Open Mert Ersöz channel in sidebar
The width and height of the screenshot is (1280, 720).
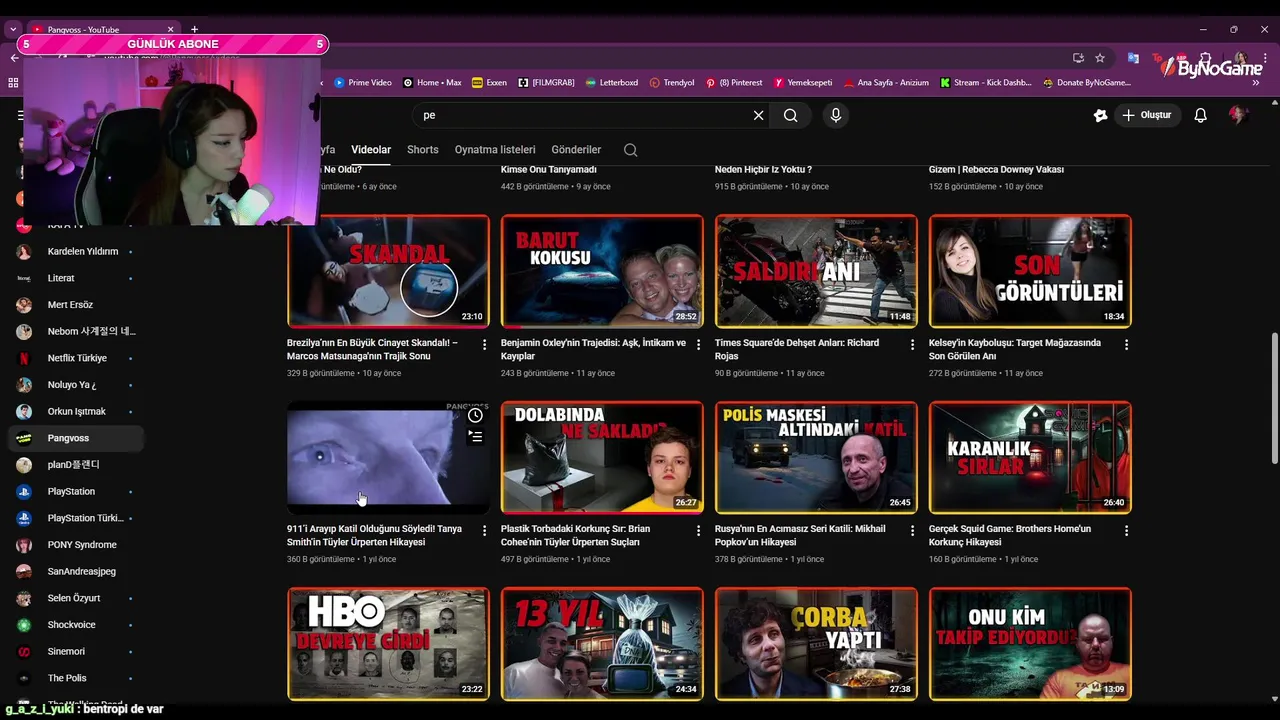(76, 305)
